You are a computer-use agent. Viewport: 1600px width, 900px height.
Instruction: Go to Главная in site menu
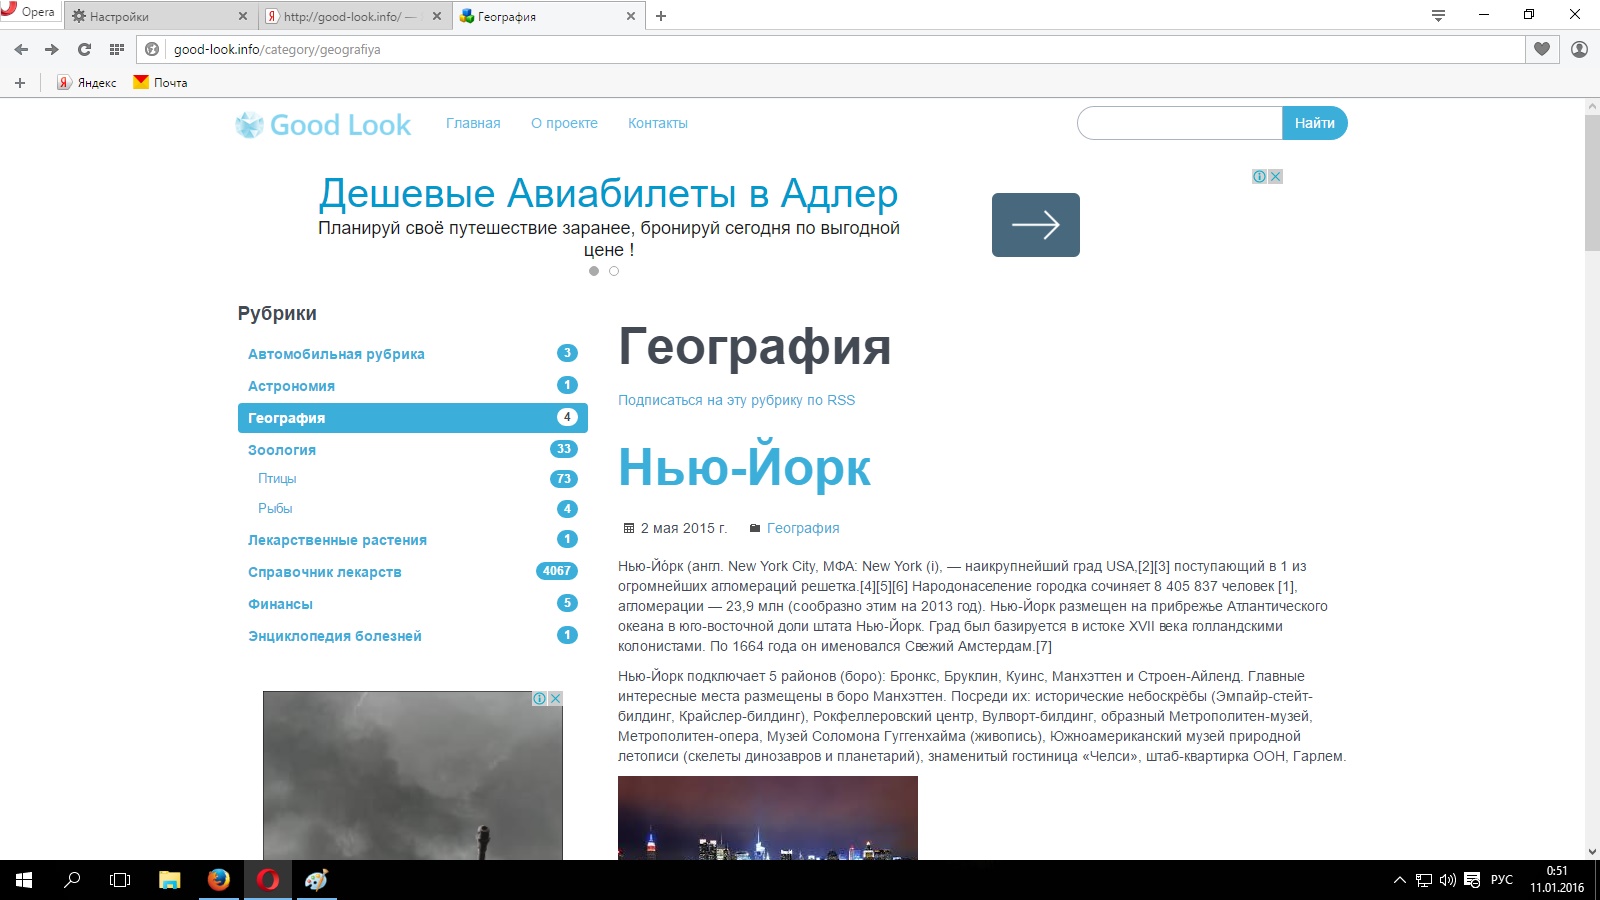point(473,123)
